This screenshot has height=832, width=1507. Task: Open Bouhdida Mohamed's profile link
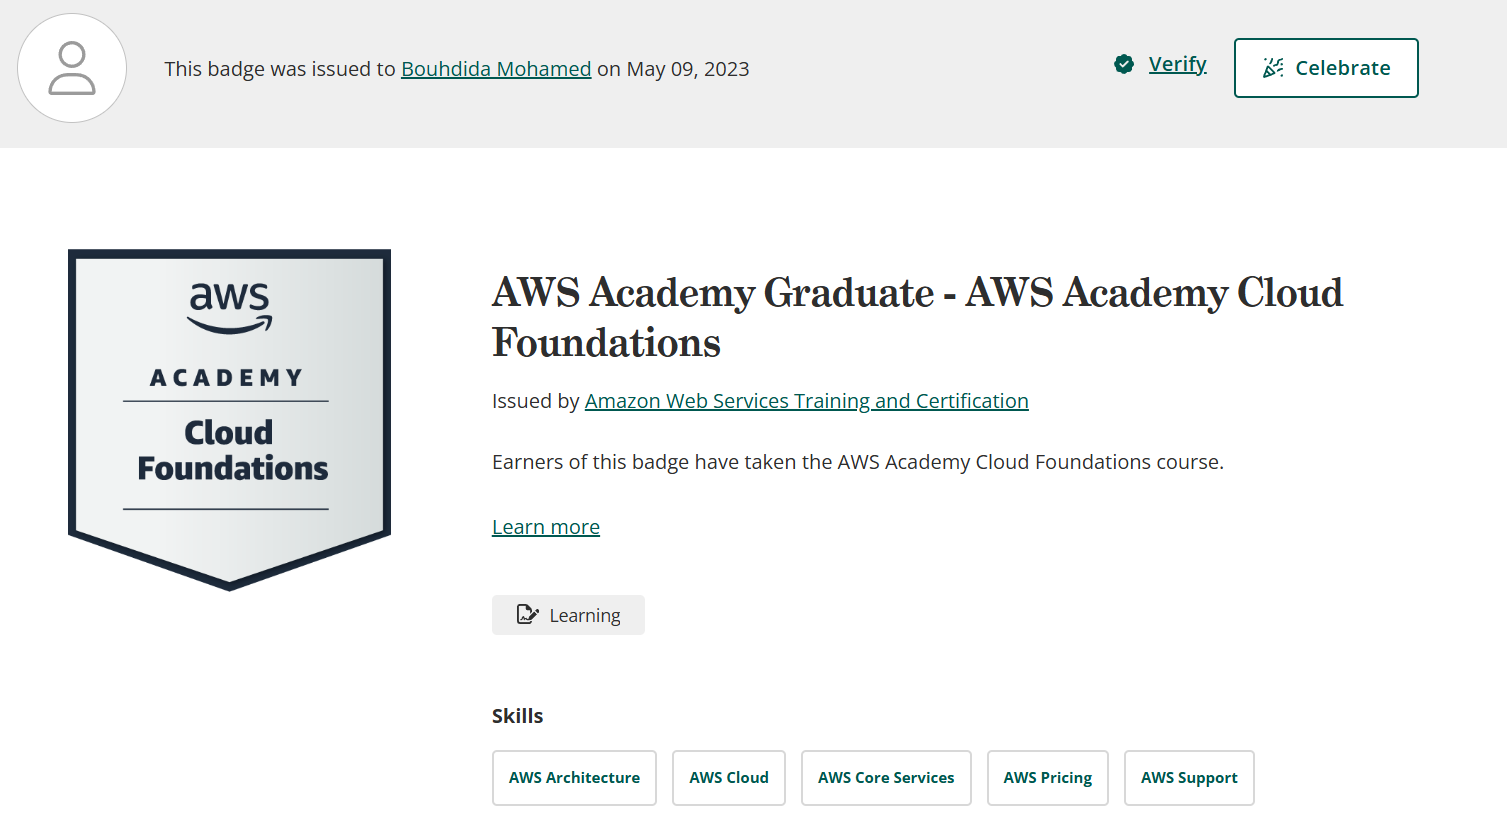pos(496,69)
